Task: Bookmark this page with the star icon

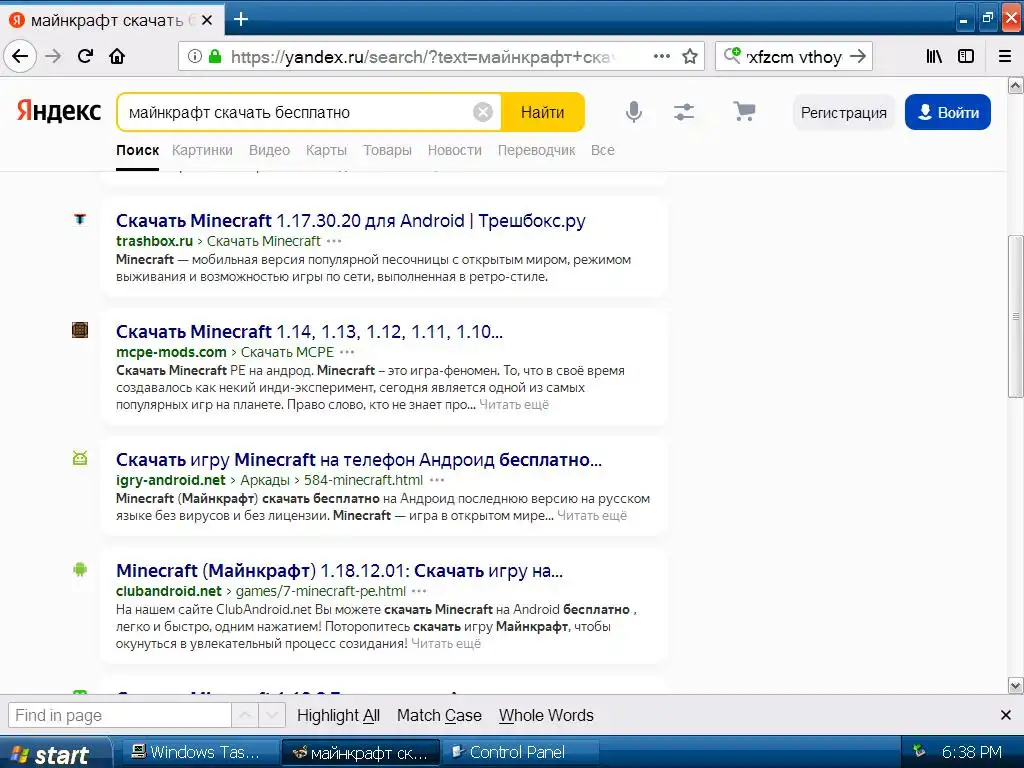Action: (690, 56)
